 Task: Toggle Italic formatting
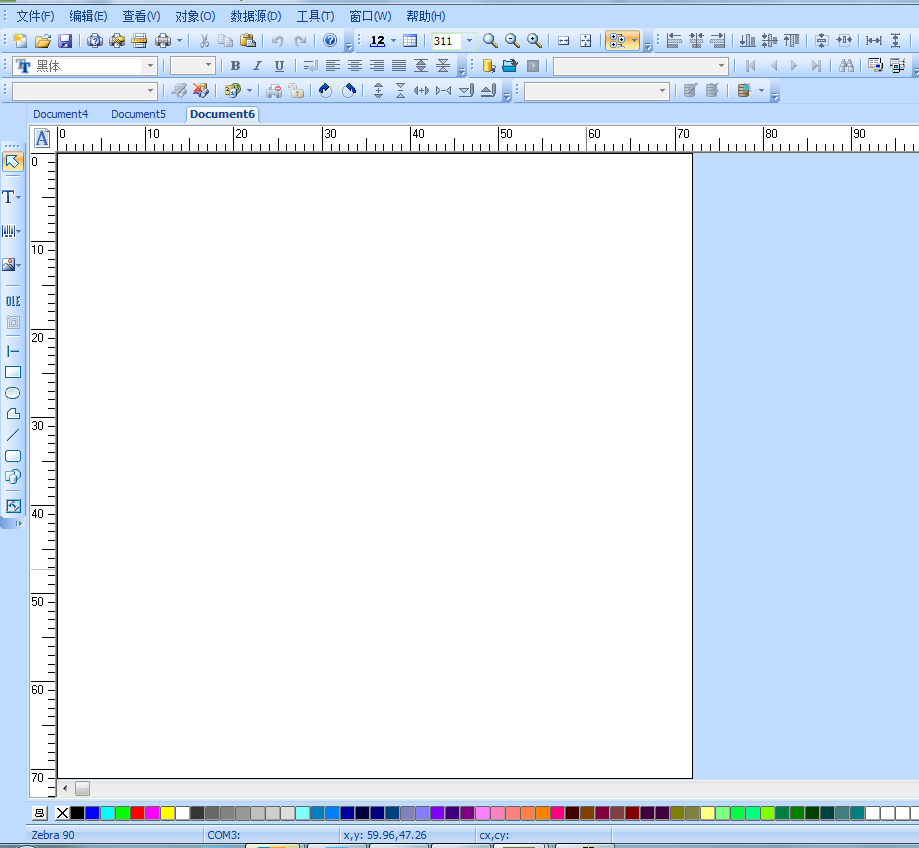[257, 66]
